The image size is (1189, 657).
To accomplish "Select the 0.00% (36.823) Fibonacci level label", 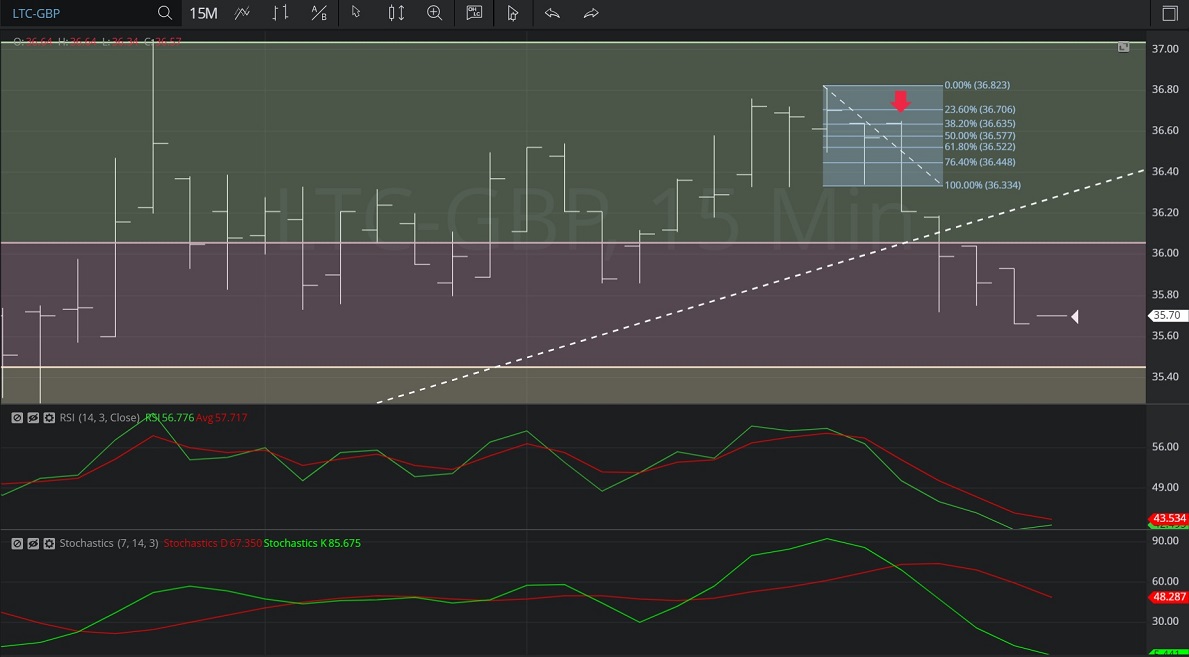I will coord(977,85).
